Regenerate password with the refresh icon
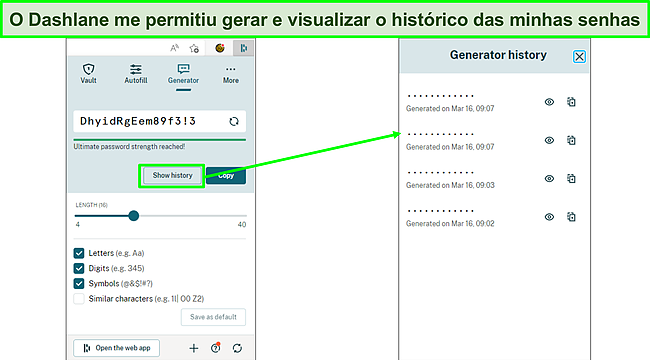Screen dimensions: 650x360 [x=234, y=121]
